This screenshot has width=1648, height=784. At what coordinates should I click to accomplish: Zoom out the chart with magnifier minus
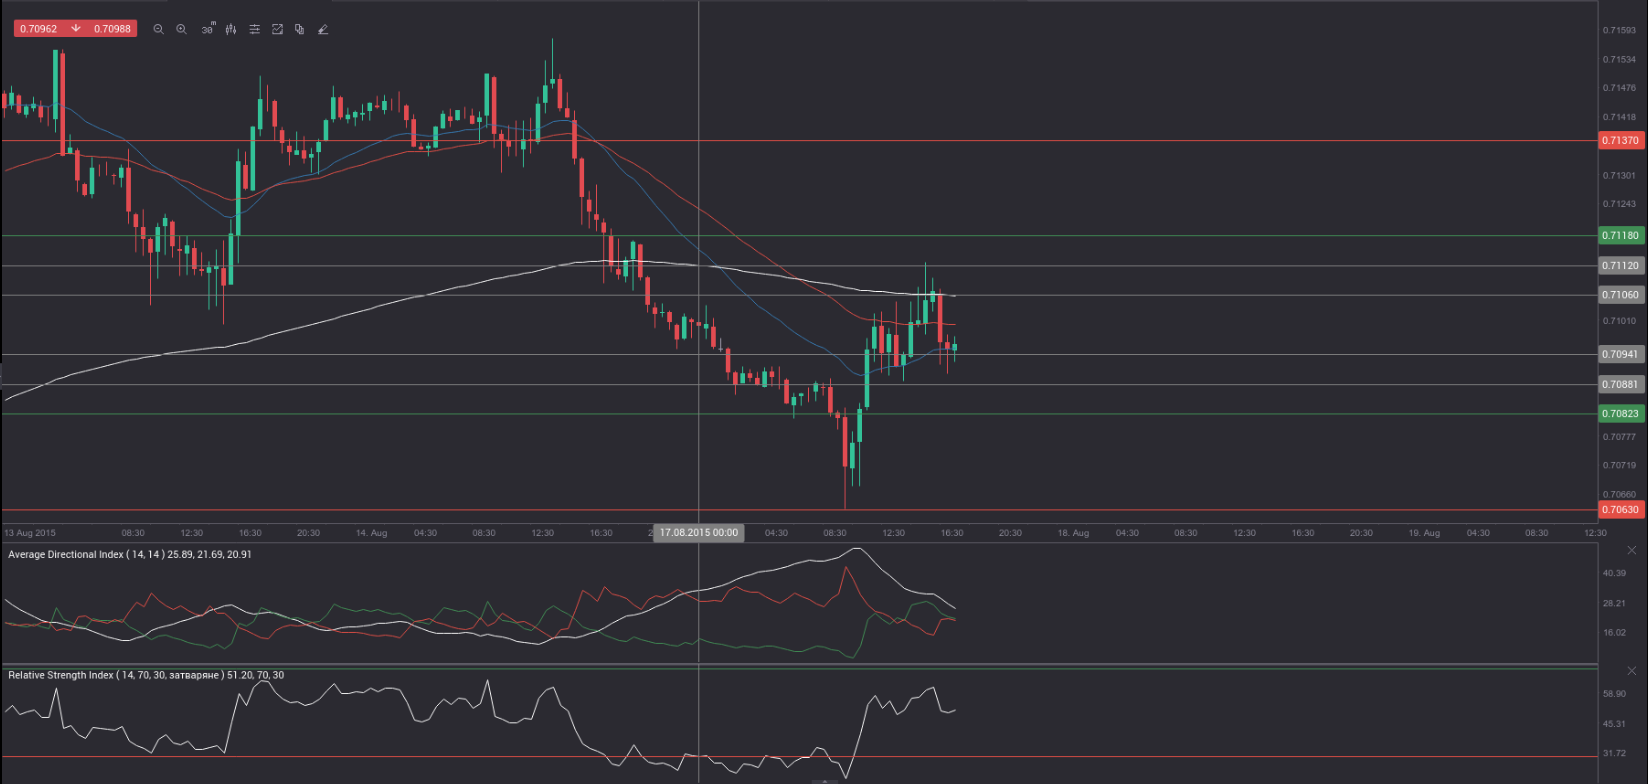point(158,30)
